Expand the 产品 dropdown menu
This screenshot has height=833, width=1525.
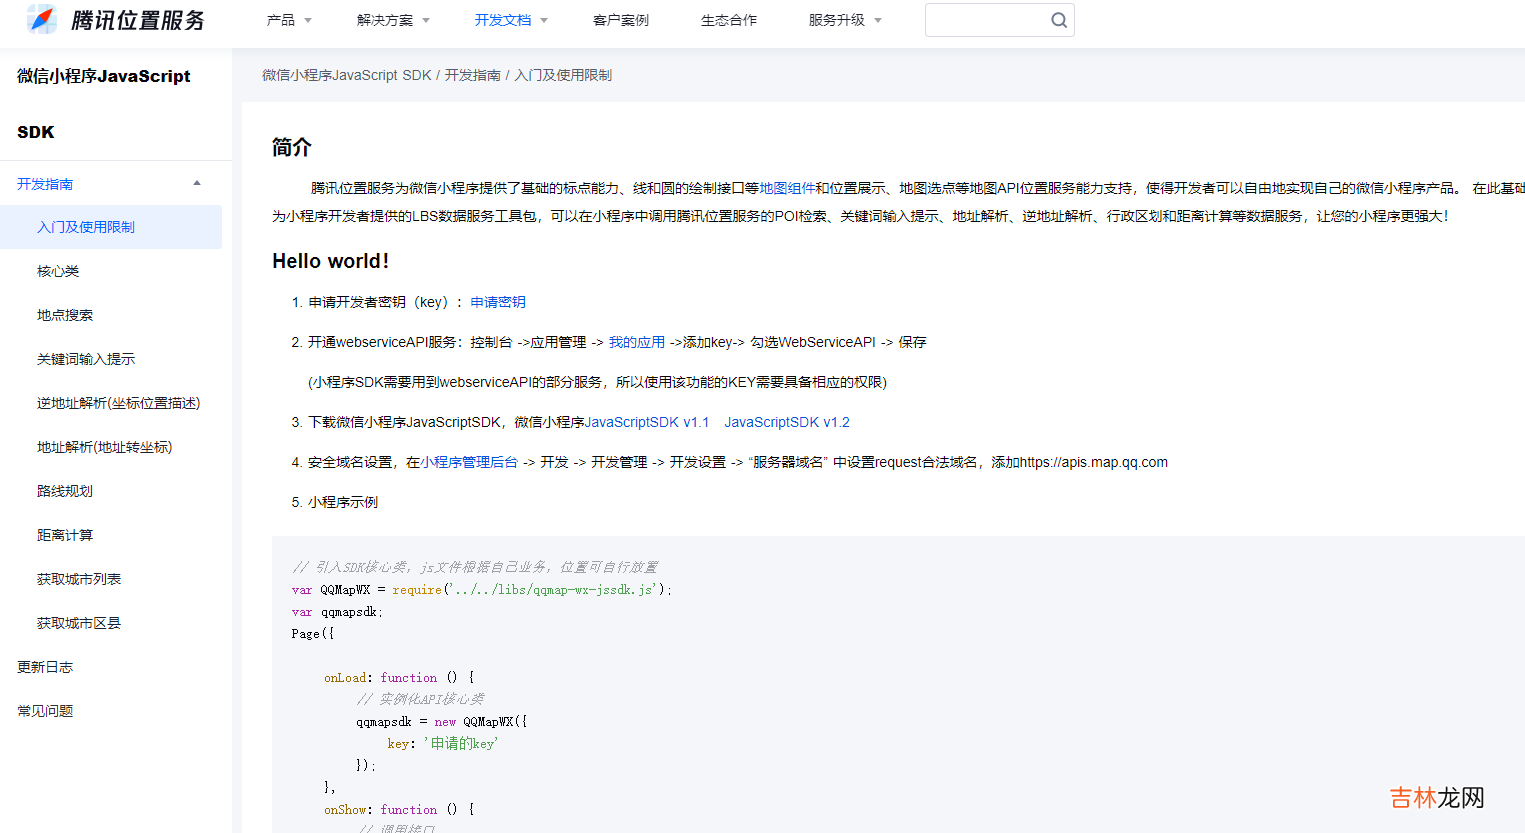click(289, 20)
